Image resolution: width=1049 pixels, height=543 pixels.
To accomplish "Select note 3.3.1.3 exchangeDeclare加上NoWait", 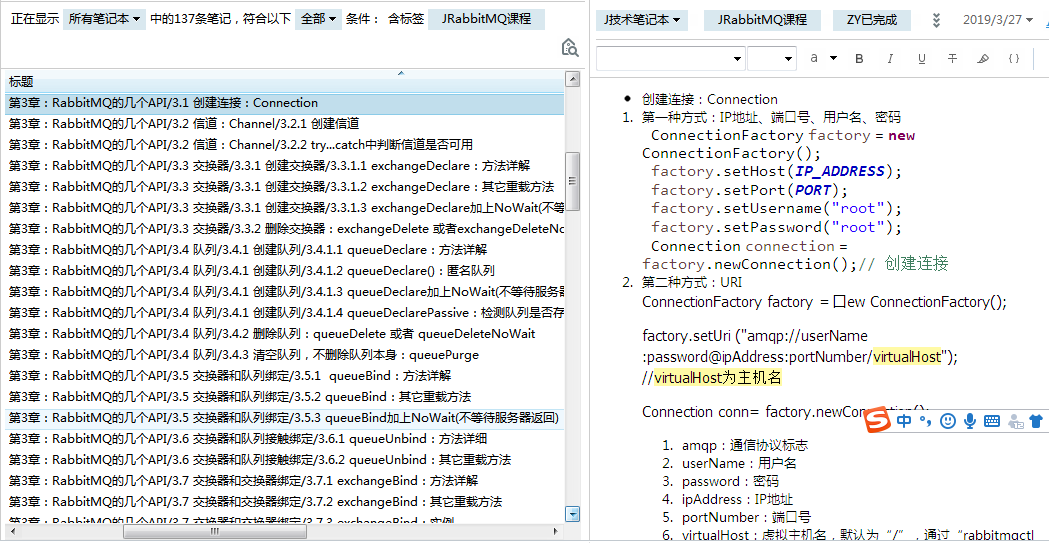I will point(285,207).
